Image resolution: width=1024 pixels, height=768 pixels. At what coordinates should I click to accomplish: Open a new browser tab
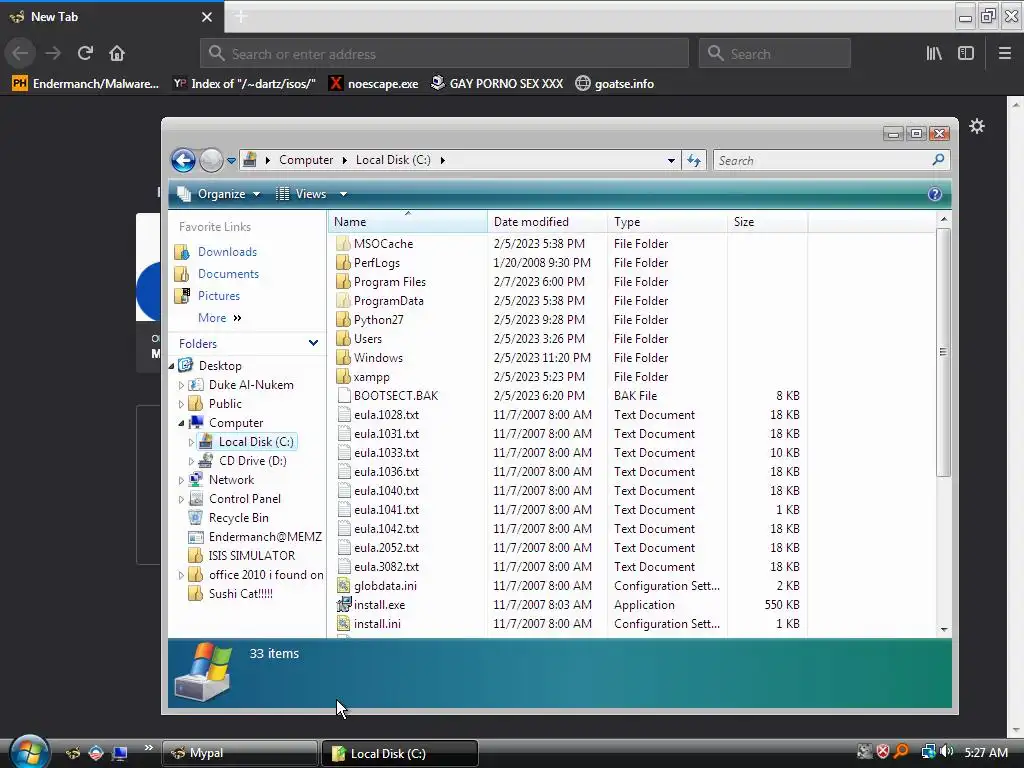click(241, 16)
